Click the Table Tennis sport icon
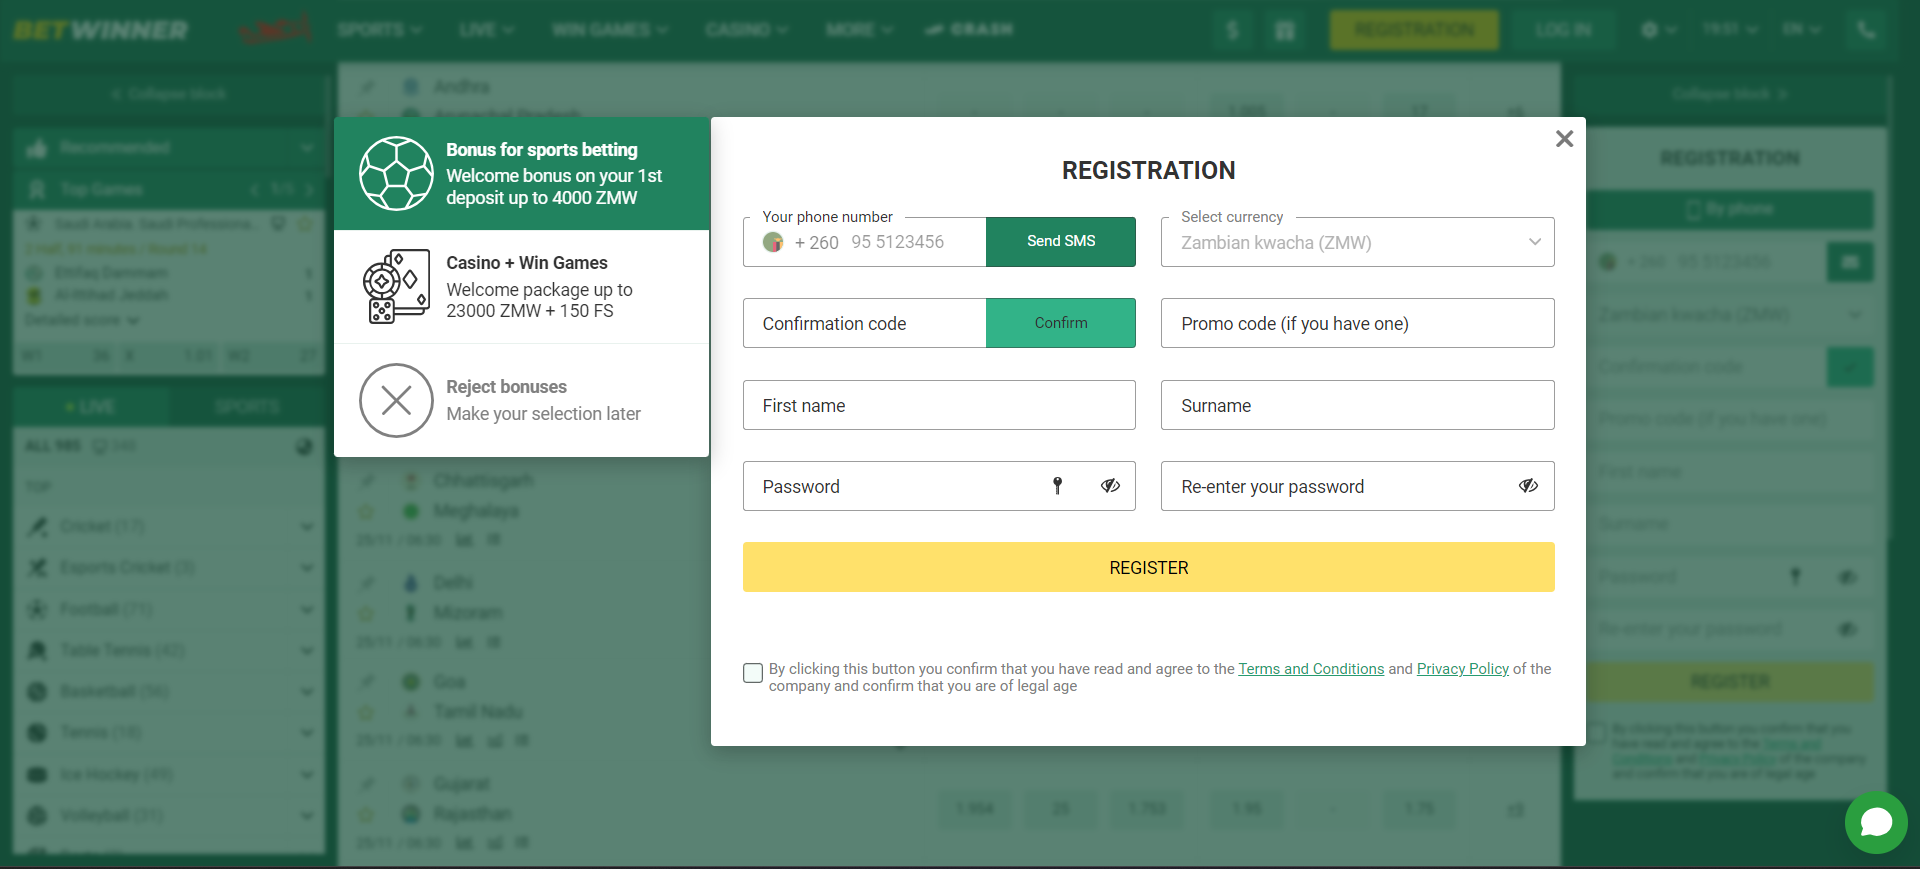This screenshot has height=869, width=1920. coord(37,651)
